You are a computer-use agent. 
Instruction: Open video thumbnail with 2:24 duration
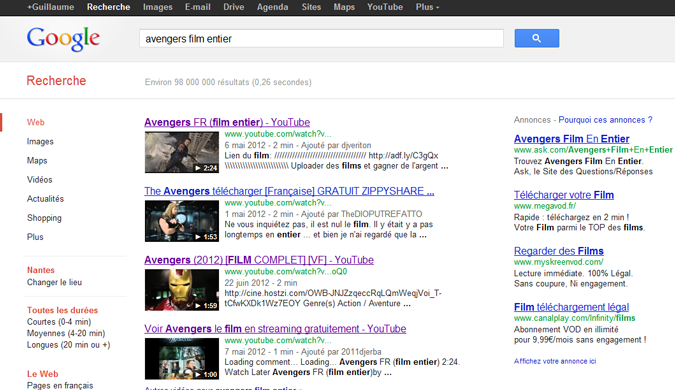(x=182, y=152)
